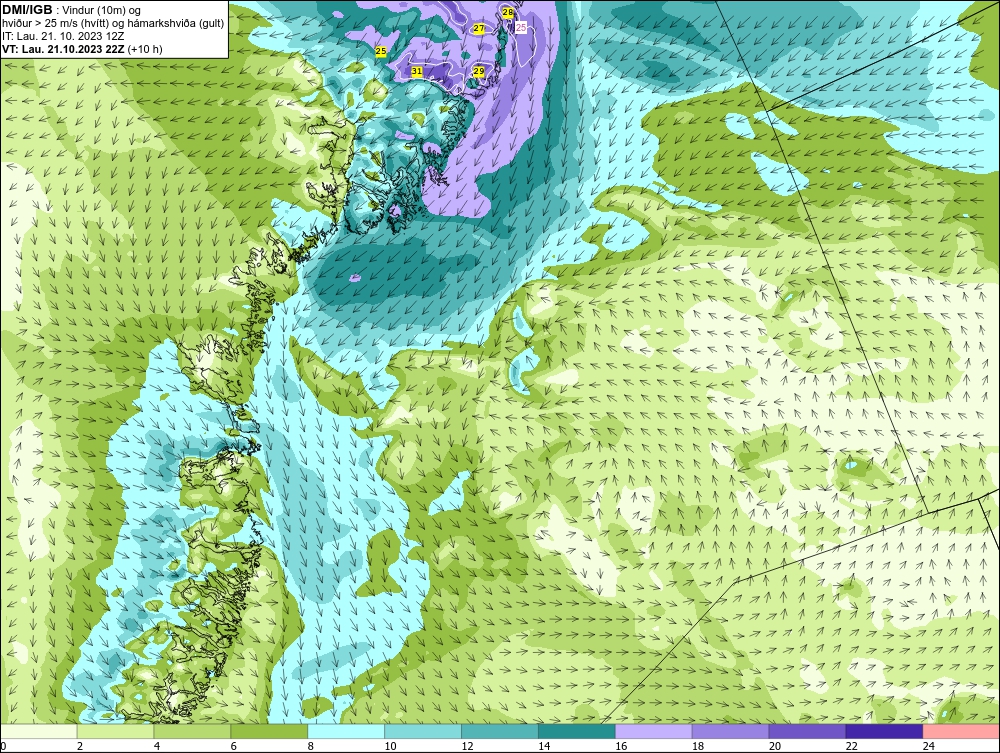Pick the 2–4 m/s light yellow-green swatch
Image resolution: width=1000 pixels, height=753 pixels.
115,731
